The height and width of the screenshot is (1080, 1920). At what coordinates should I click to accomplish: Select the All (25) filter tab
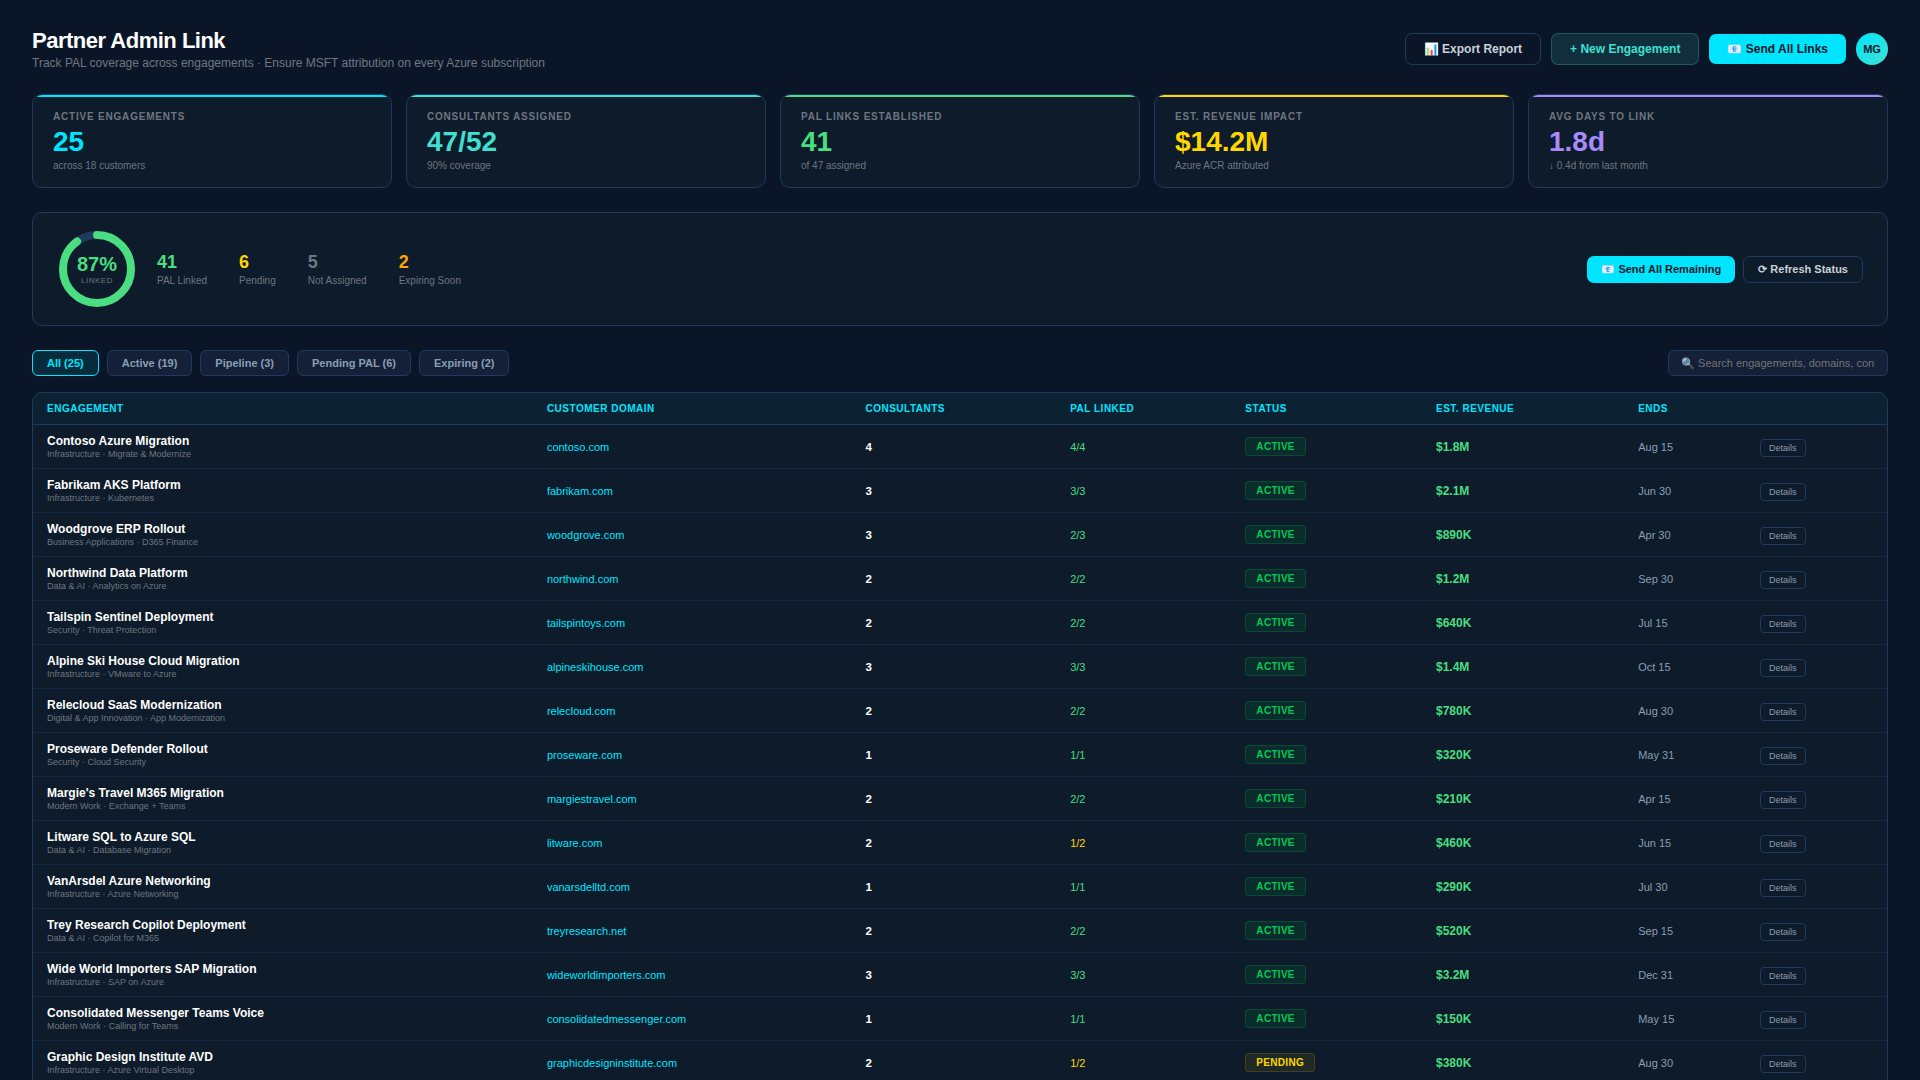click(65, 363)
